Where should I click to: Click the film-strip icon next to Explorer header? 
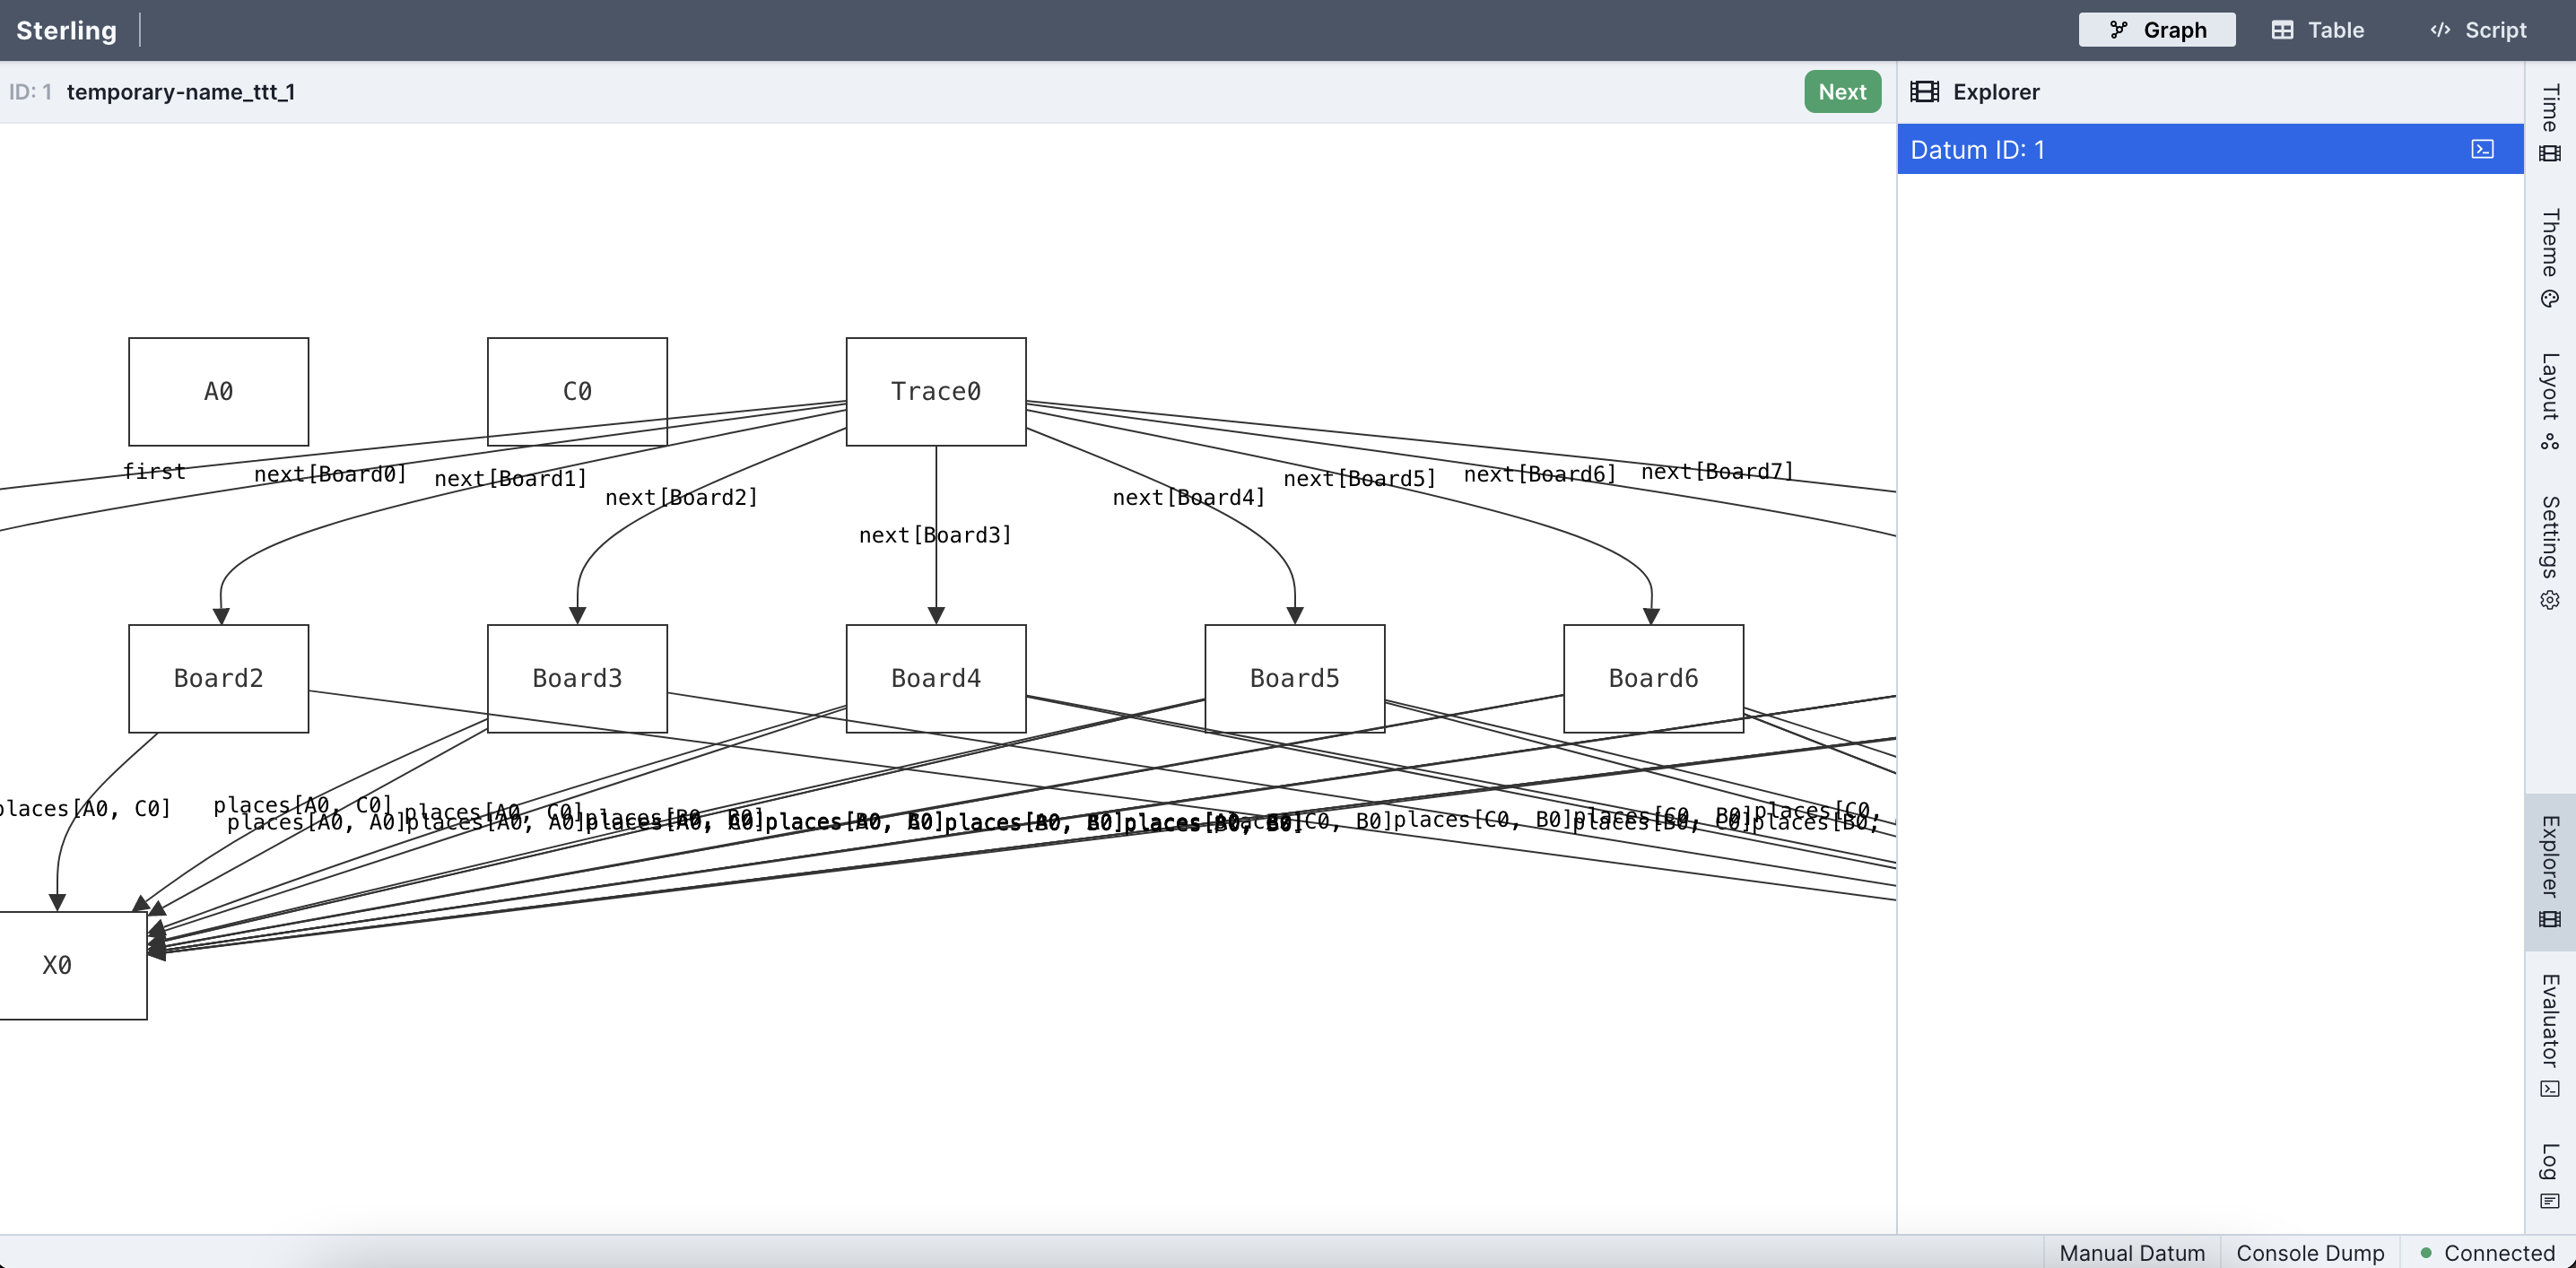(1926, 91)
